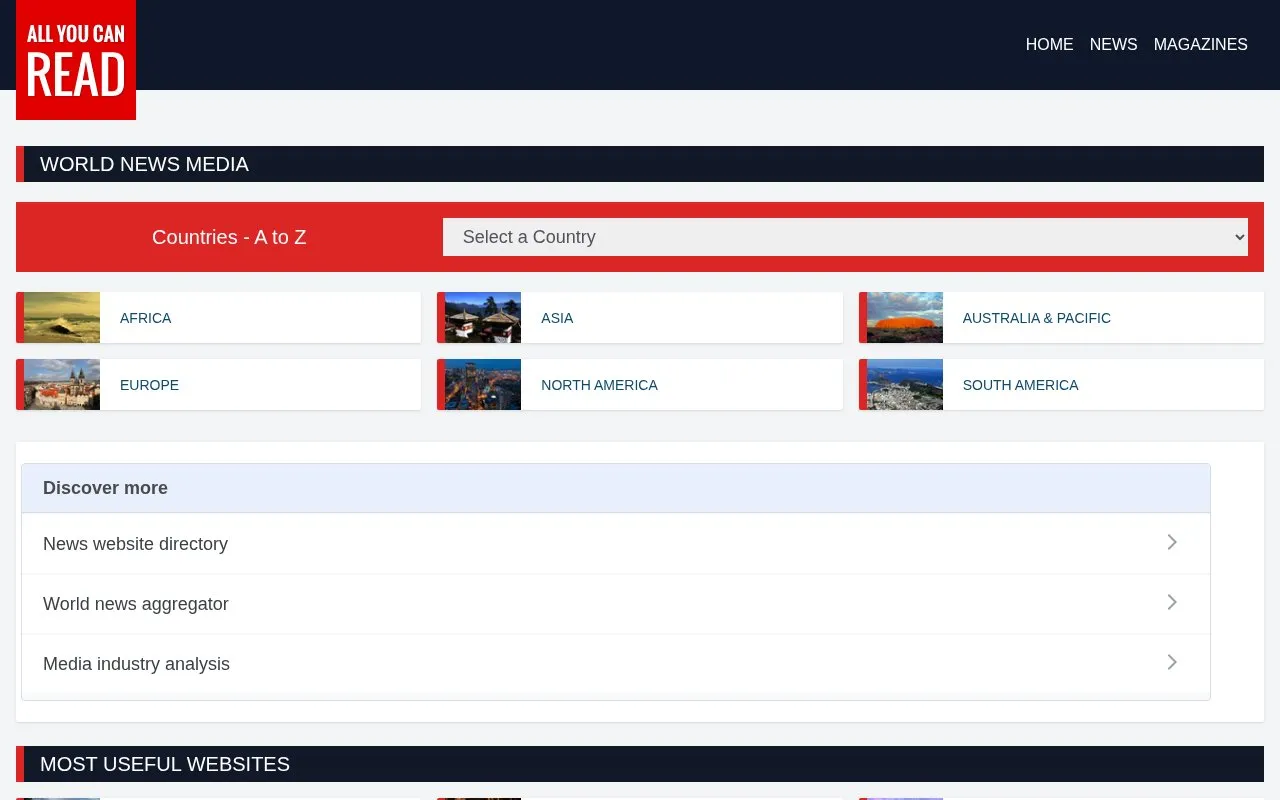Click chevron beside Media industry analysis
This screenshot has width=1280, height=800.
point(1172,662)
